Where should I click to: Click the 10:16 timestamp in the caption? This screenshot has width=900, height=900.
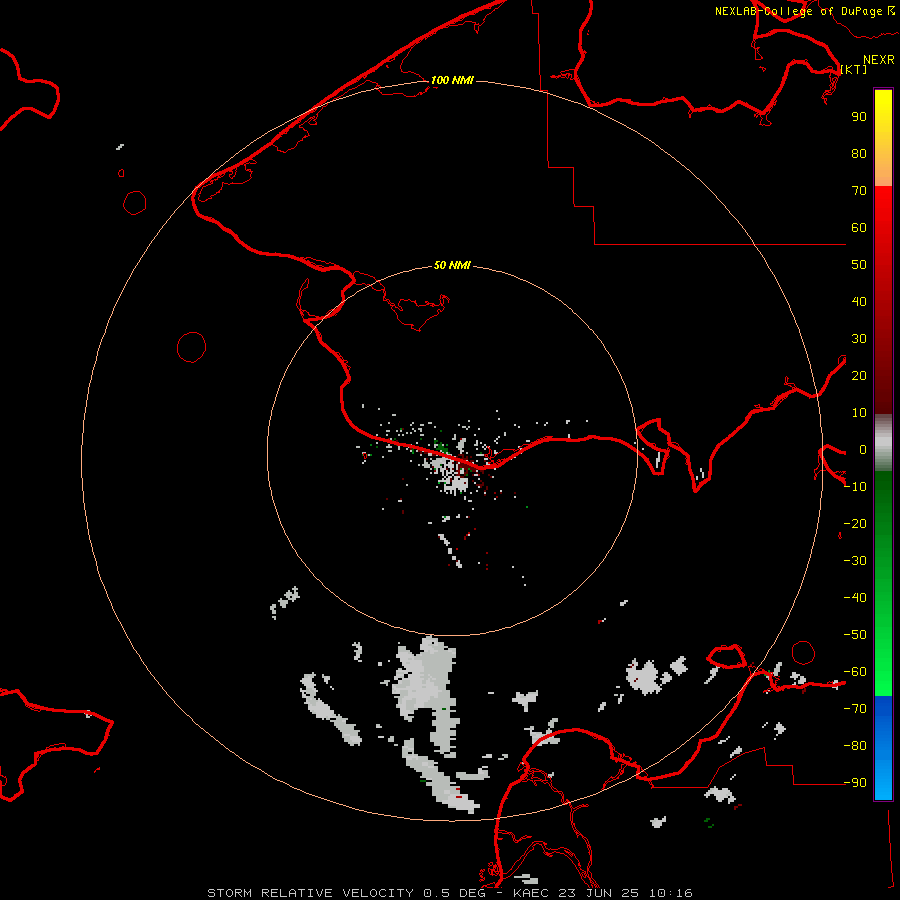pos(671,893)
